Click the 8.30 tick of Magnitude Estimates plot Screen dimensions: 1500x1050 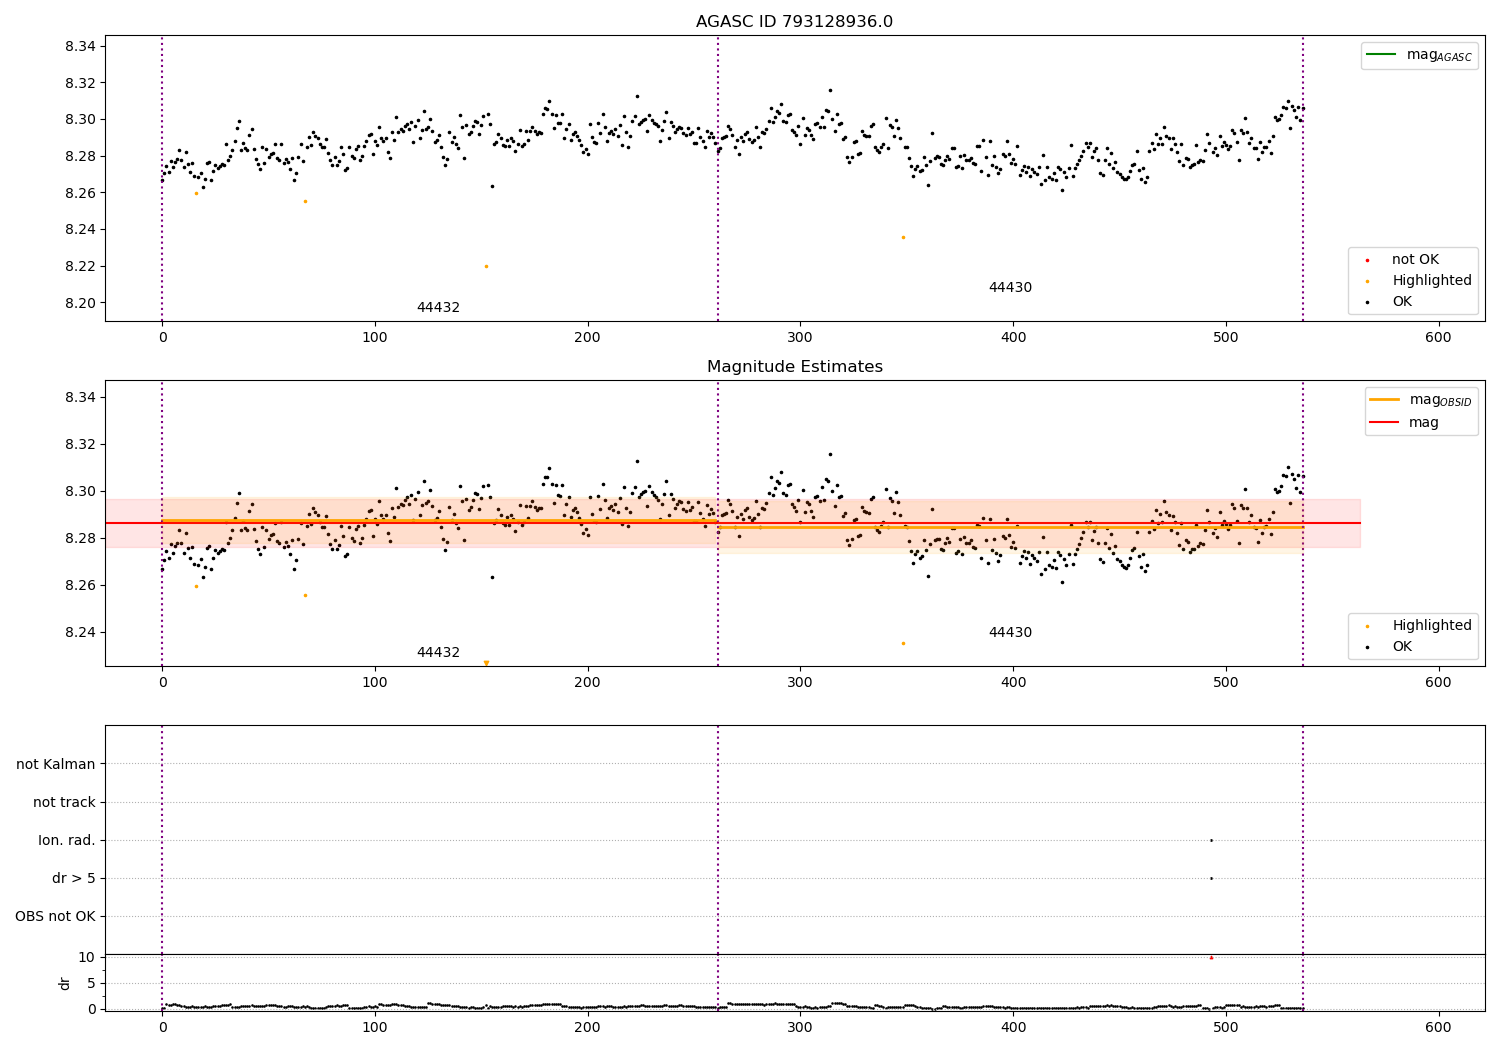point(80,492)
